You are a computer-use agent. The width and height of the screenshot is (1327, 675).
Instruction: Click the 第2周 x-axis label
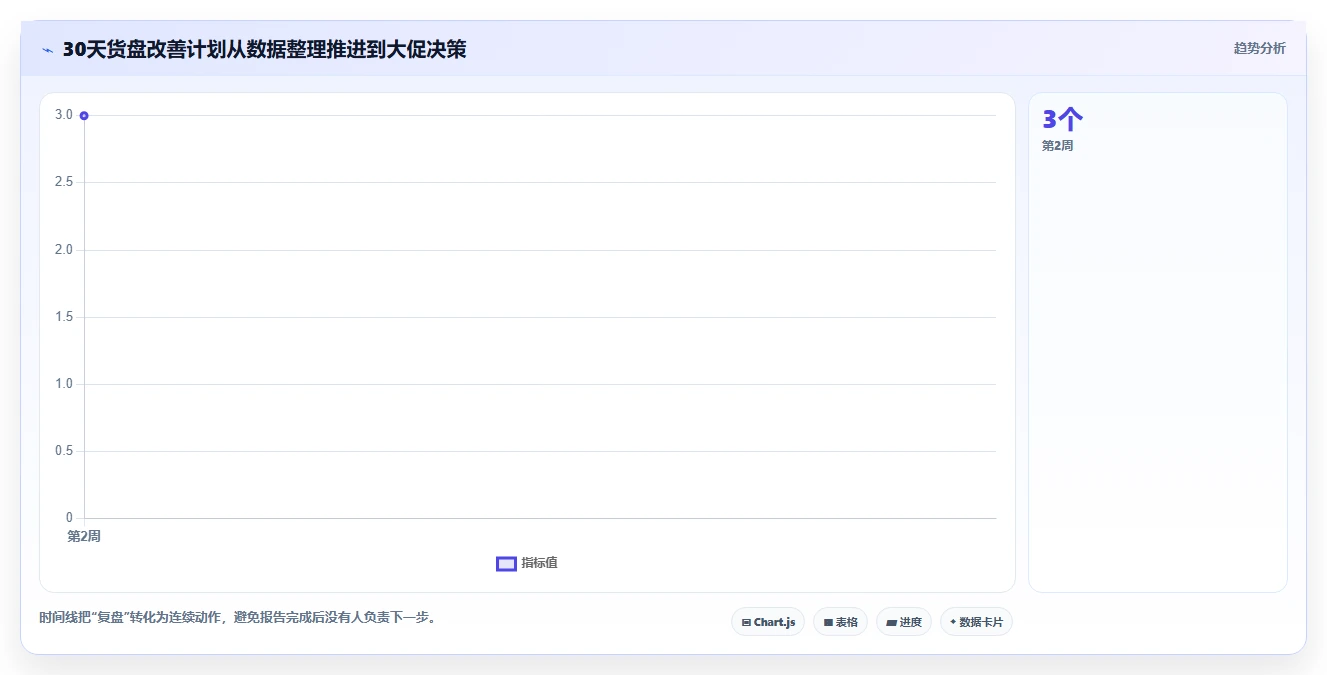click(84, 536)
